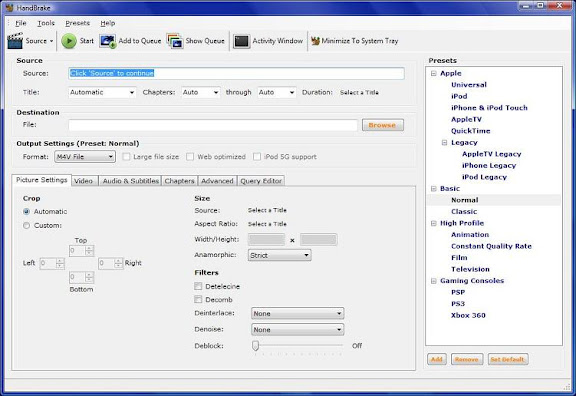Click the Show Queue icon
Image resolution: width=576 pixels, height=396 pixels.
coord(175,41)
